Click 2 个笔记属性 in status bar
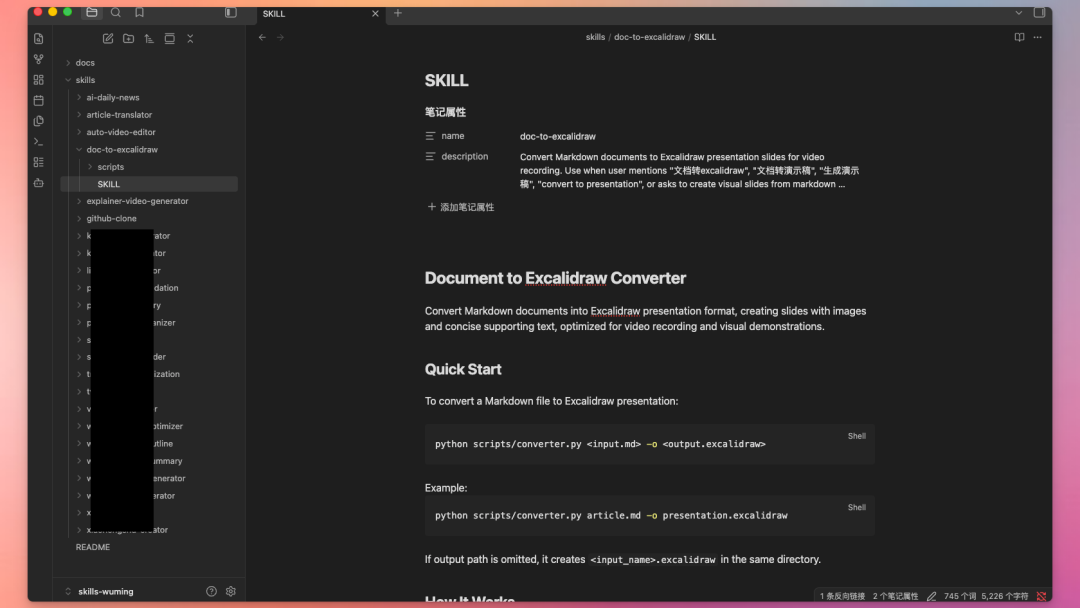The image size is (1080, 608). tap(895, 596)
